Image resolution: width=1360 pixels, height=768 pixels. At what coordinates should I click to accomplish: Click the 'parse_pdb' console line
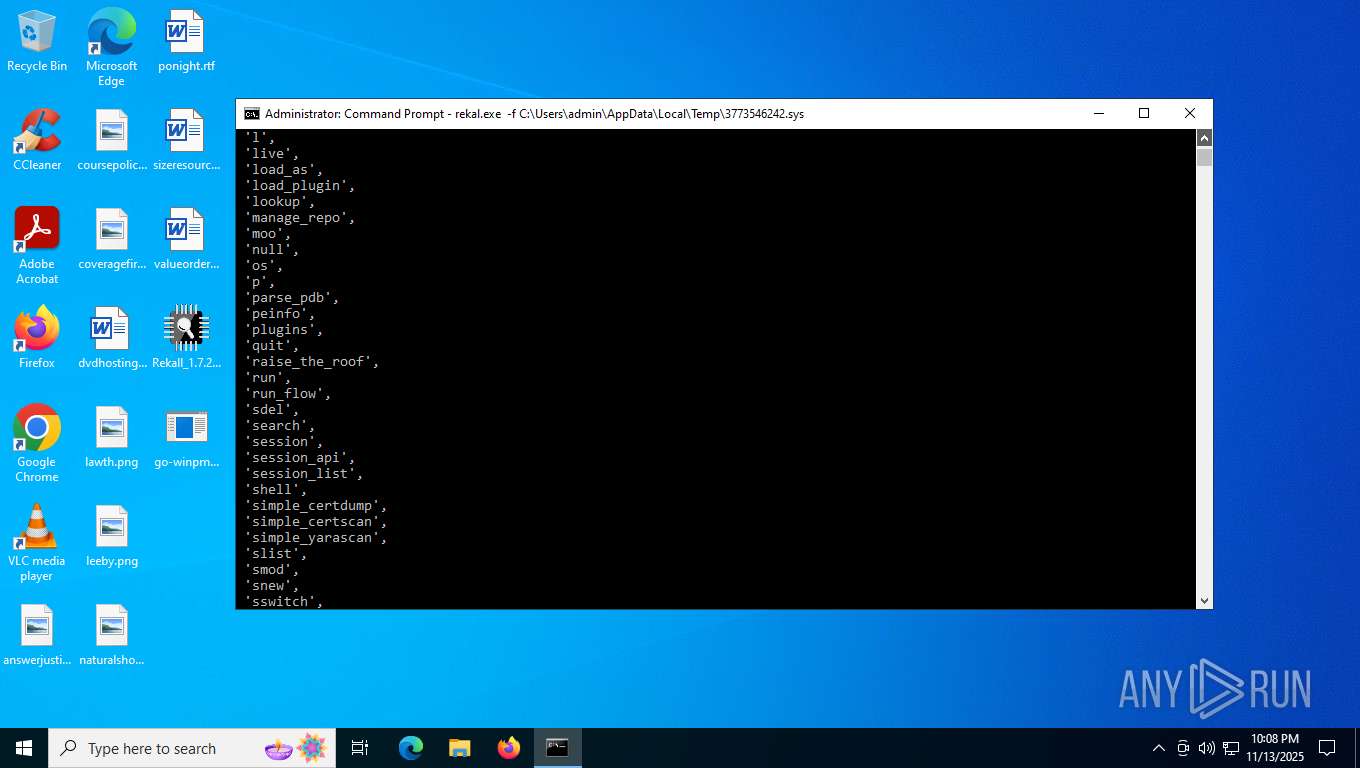(x=292, y=298)
